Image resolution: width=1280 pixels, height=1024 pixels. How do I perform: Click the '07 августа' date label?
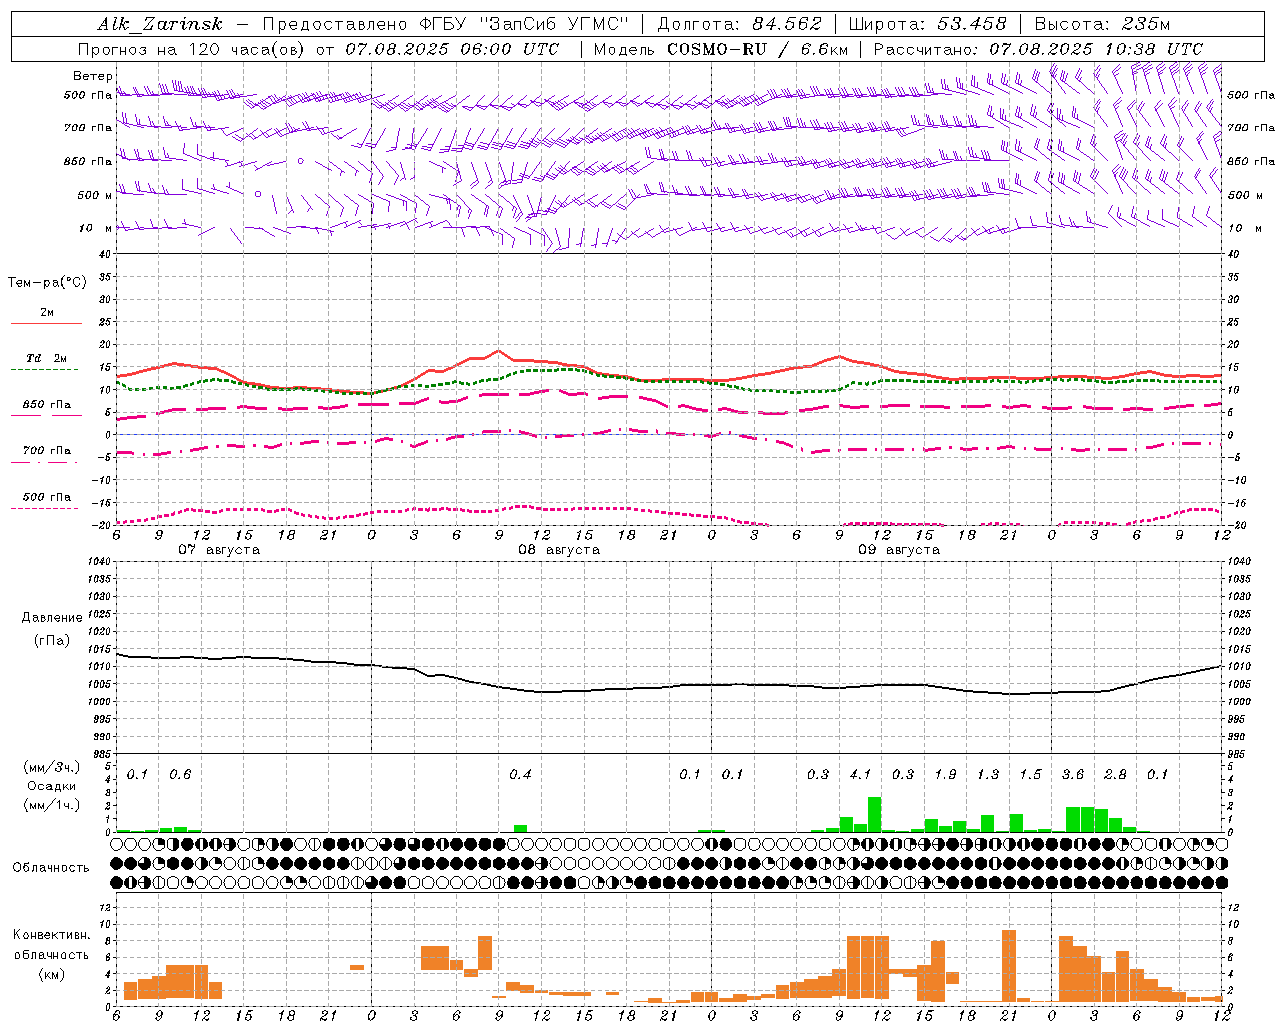click(x=219, y=550)
